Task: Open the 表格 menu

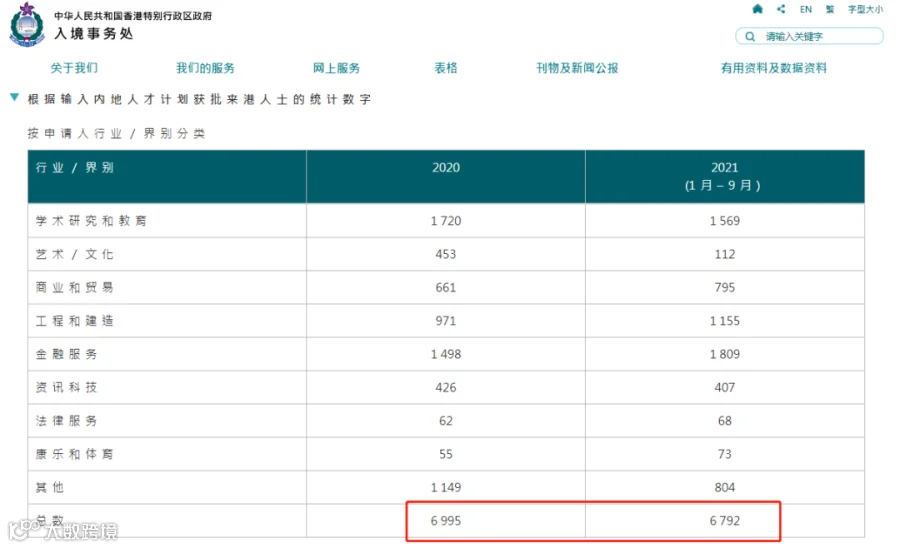Action: pyautogui.click(x=445, y=68)
